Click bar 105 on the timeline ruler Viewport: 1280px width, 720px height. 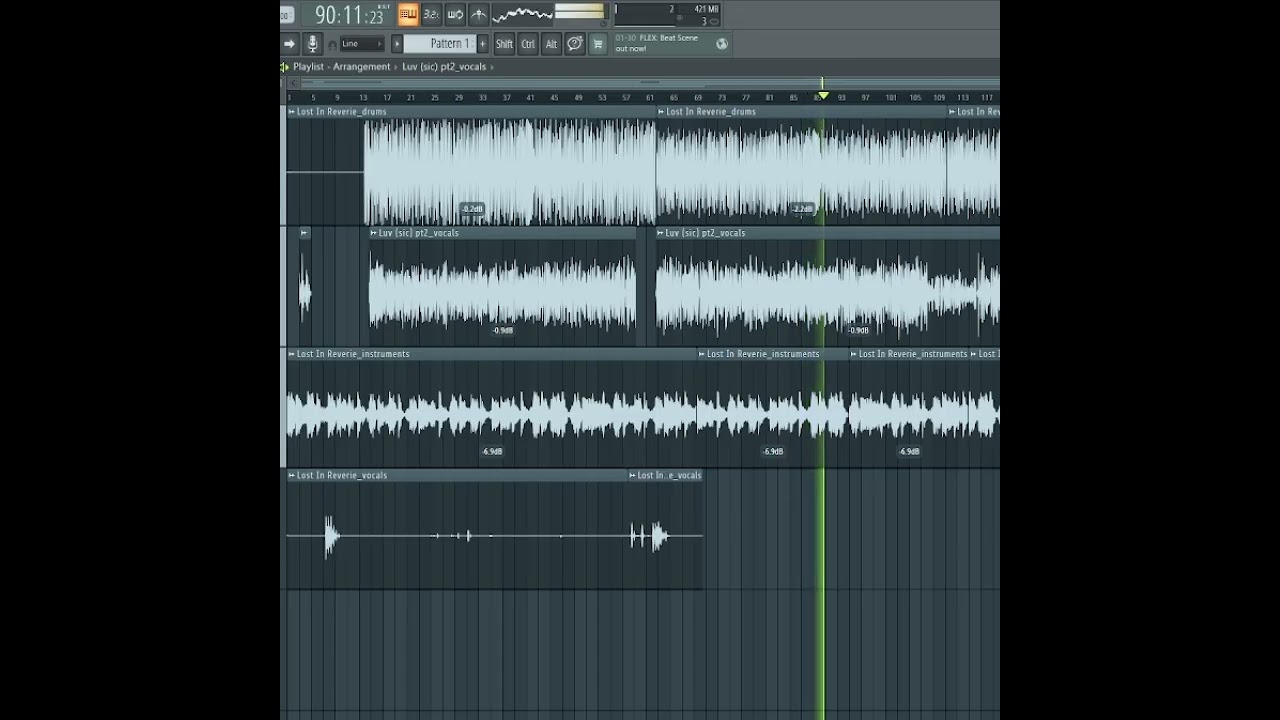click(x=915, y=98)
